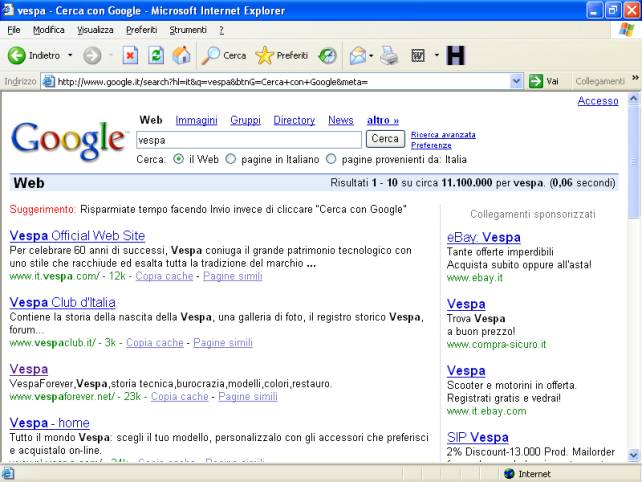Click the Cerca magnifier toolbar icon
Image resolution: width=642 pixels, height=482 pixels.
224,55
